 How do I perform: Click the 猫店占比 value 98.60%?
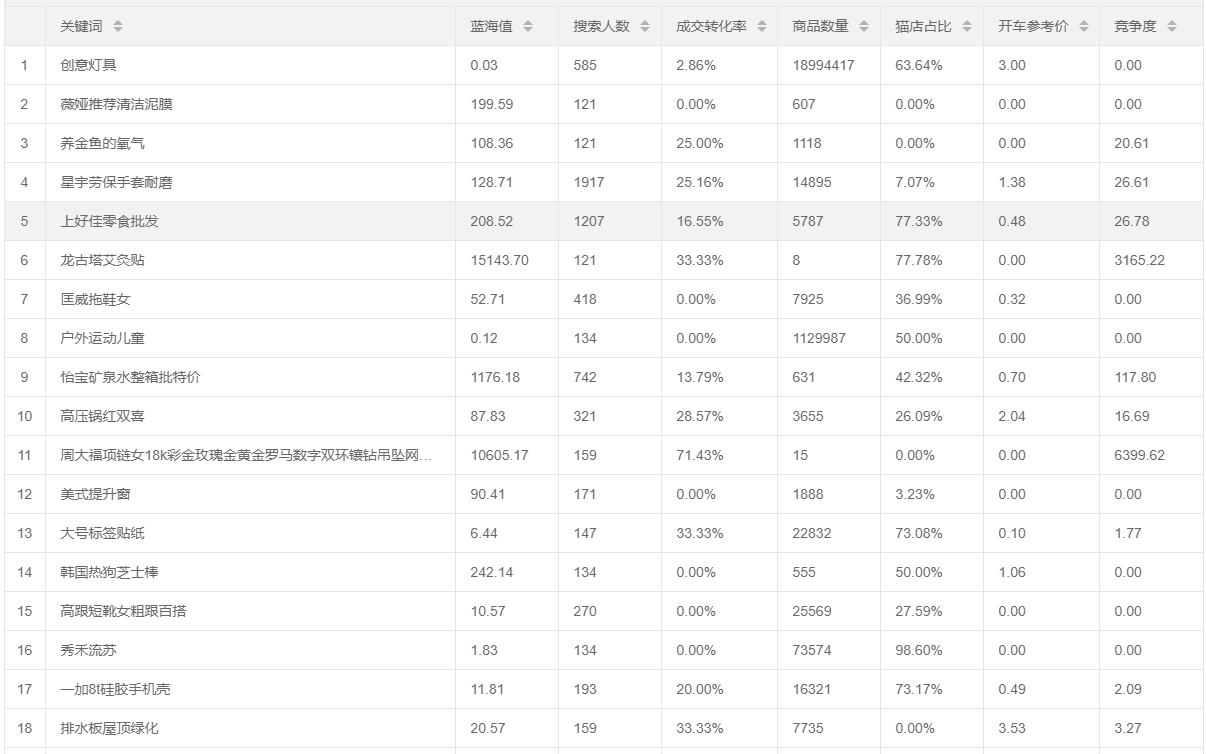(x=918, y=650)
